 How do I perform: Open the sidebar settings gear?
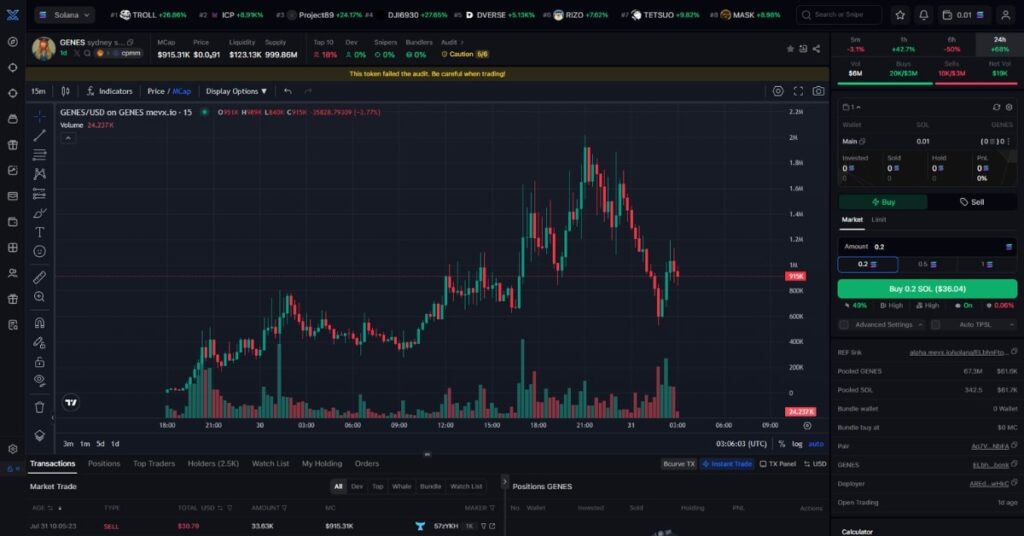[12, 449]
